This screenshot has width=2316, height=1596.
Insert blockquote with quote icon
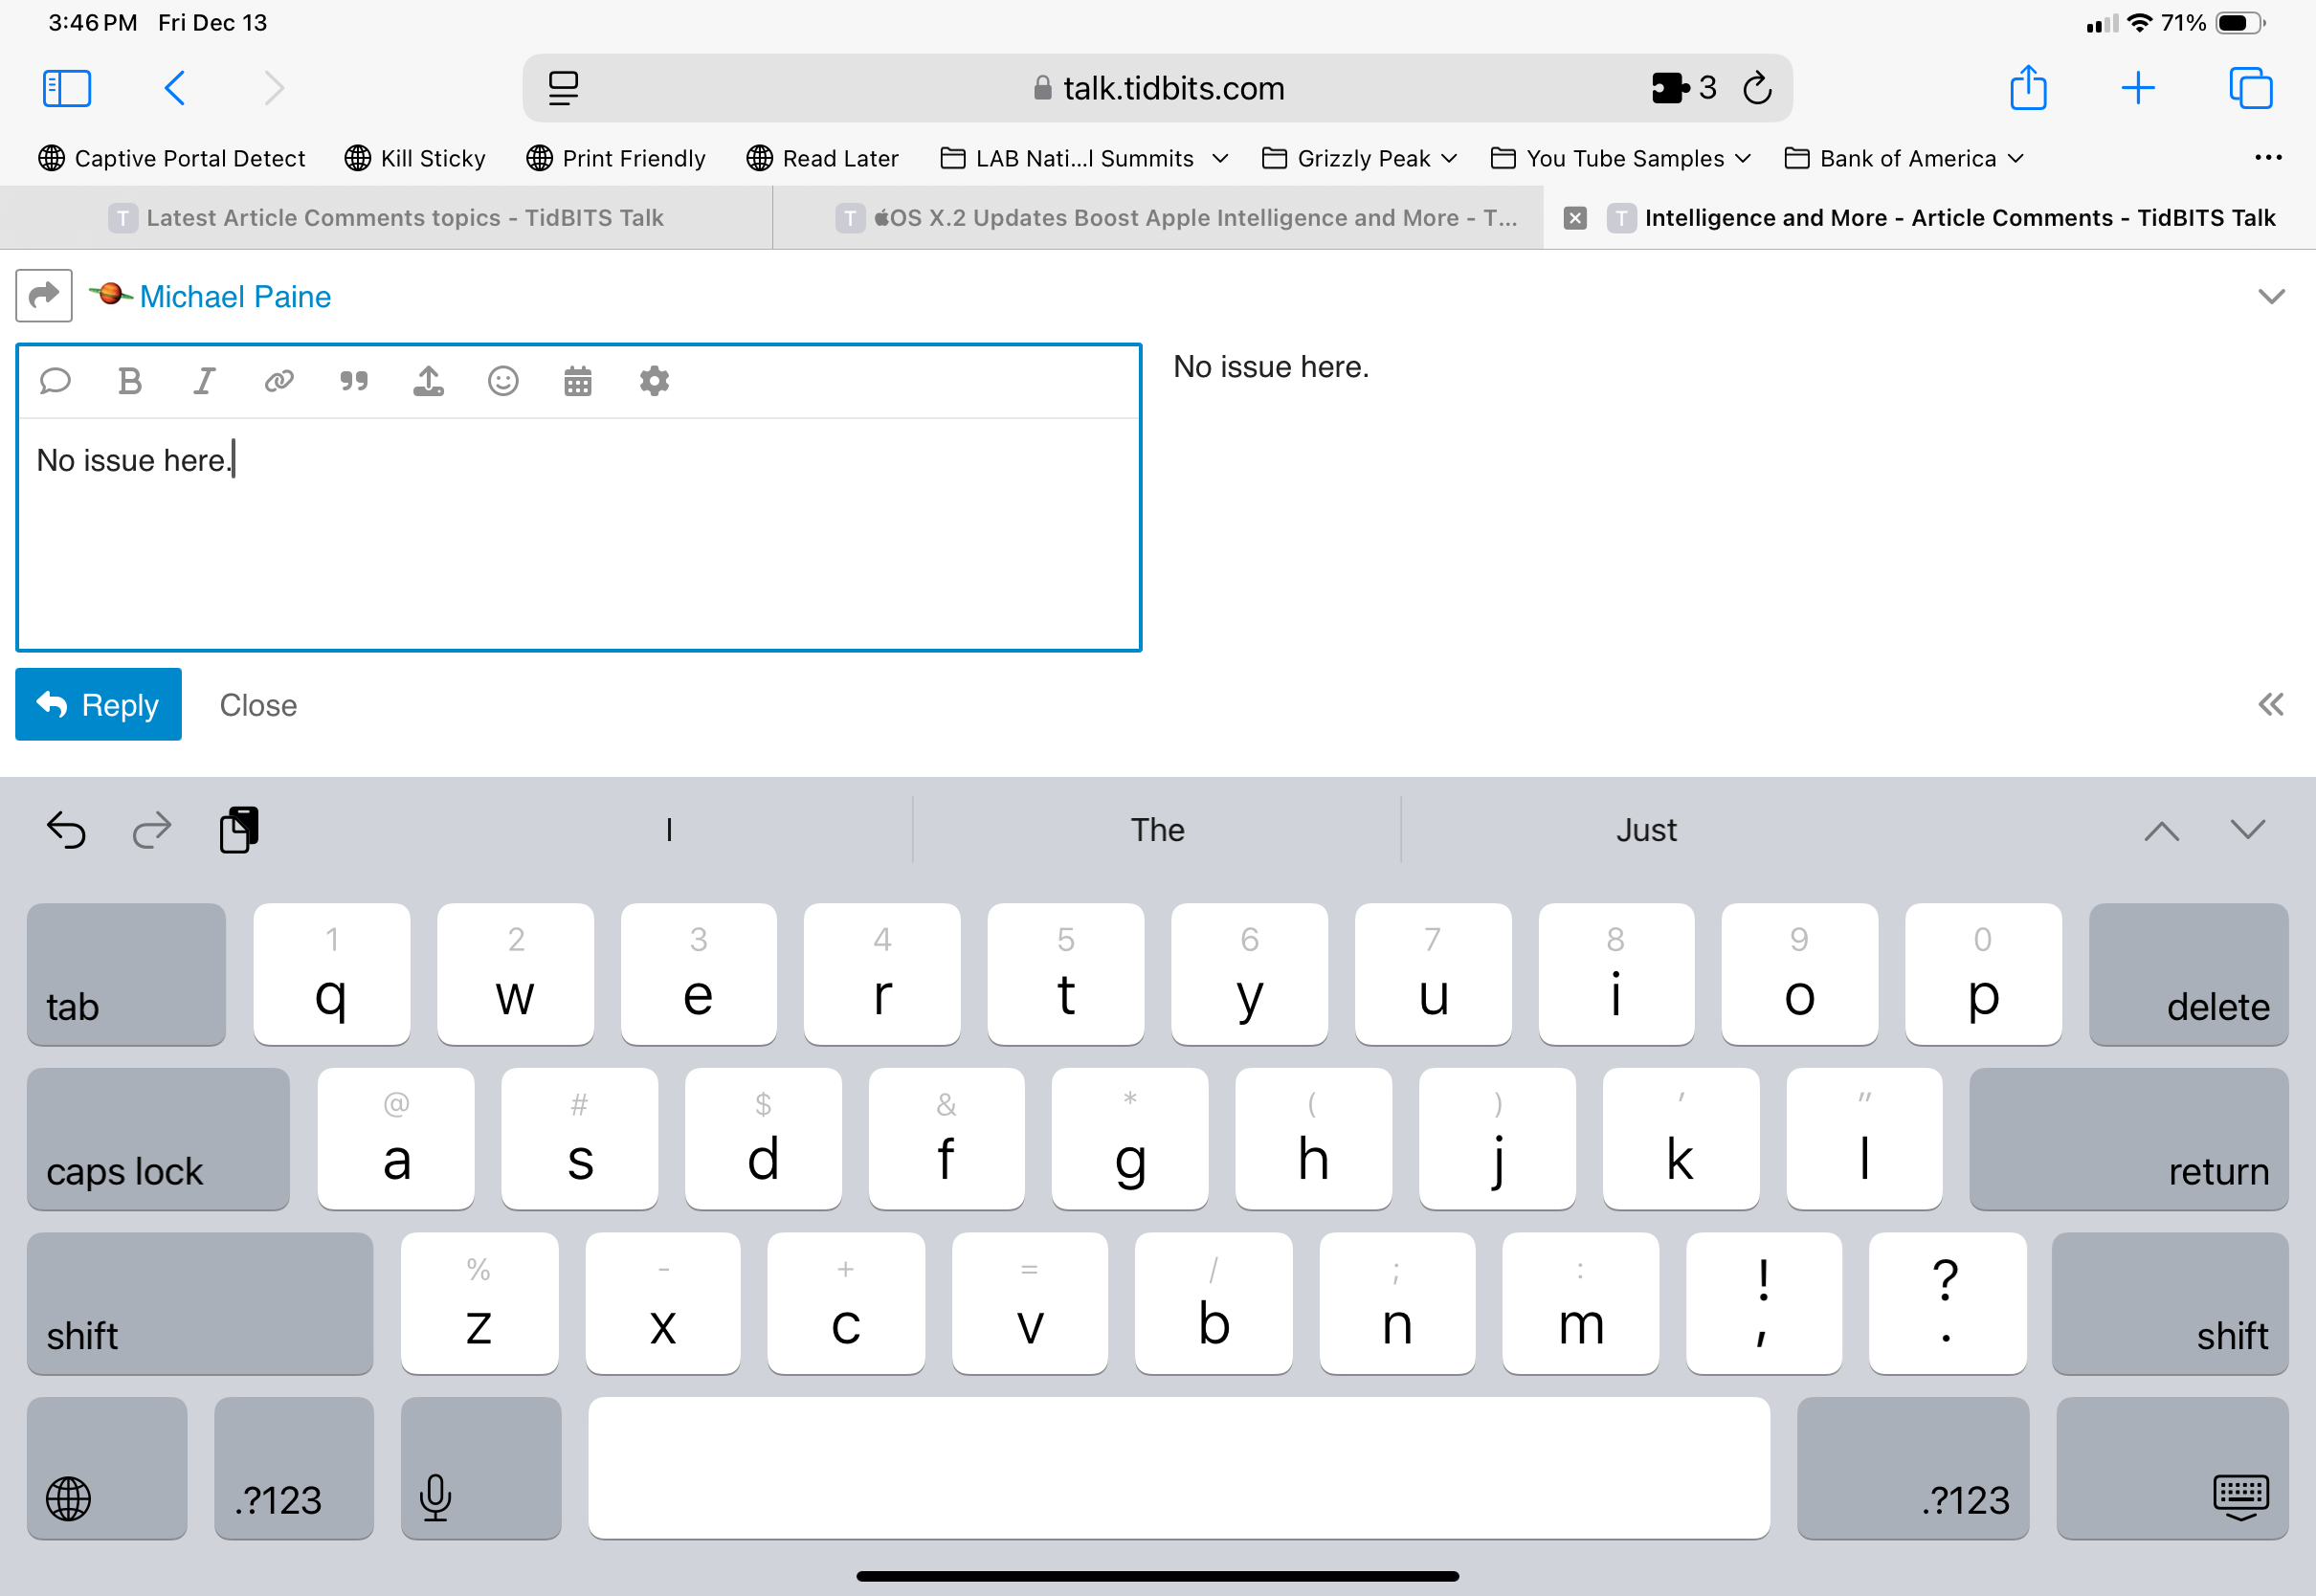pos(354,381)
